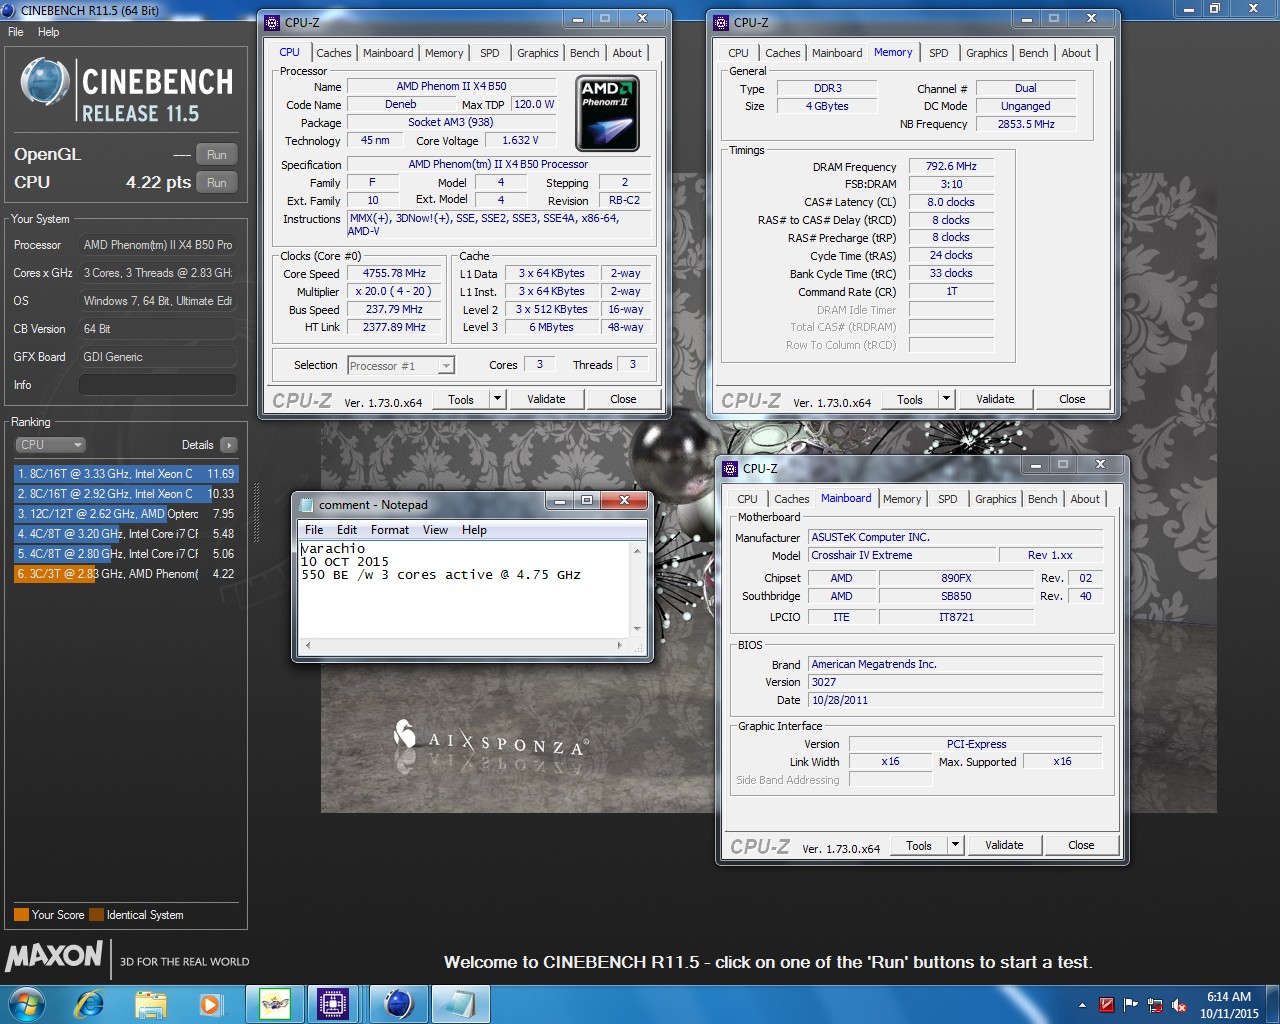The image size is (1280, 1024).
Task: Click the Notepad window title icon
Action: click(306, 504)
